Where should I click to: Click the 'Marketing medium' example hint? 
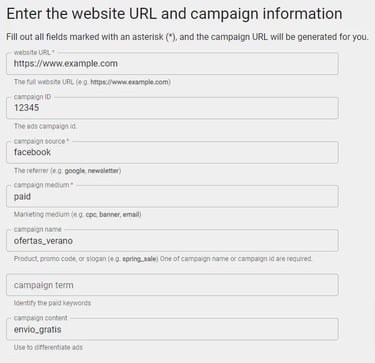77,214
